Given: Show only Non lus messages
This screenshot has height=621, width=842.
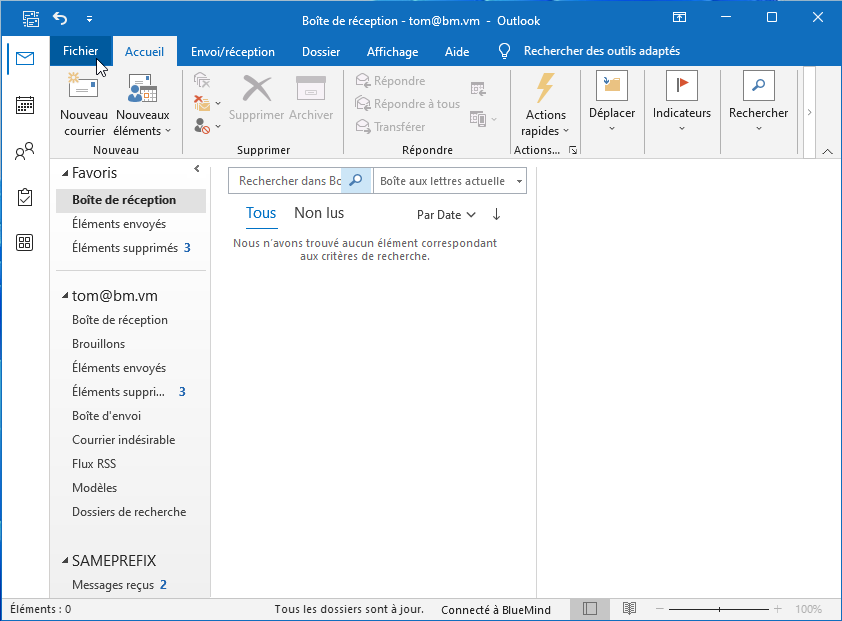Looking at the screenshot, I should 318,213.
